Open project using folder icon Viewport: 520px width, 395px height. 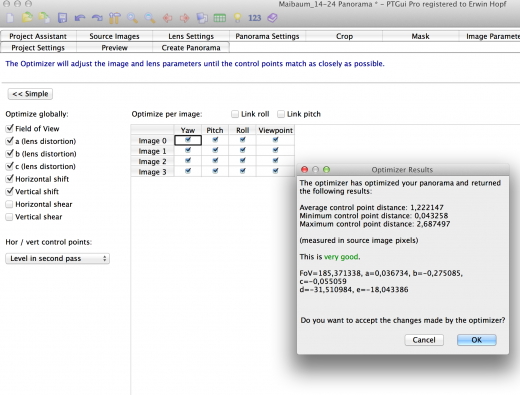click(x=27, y=17)
